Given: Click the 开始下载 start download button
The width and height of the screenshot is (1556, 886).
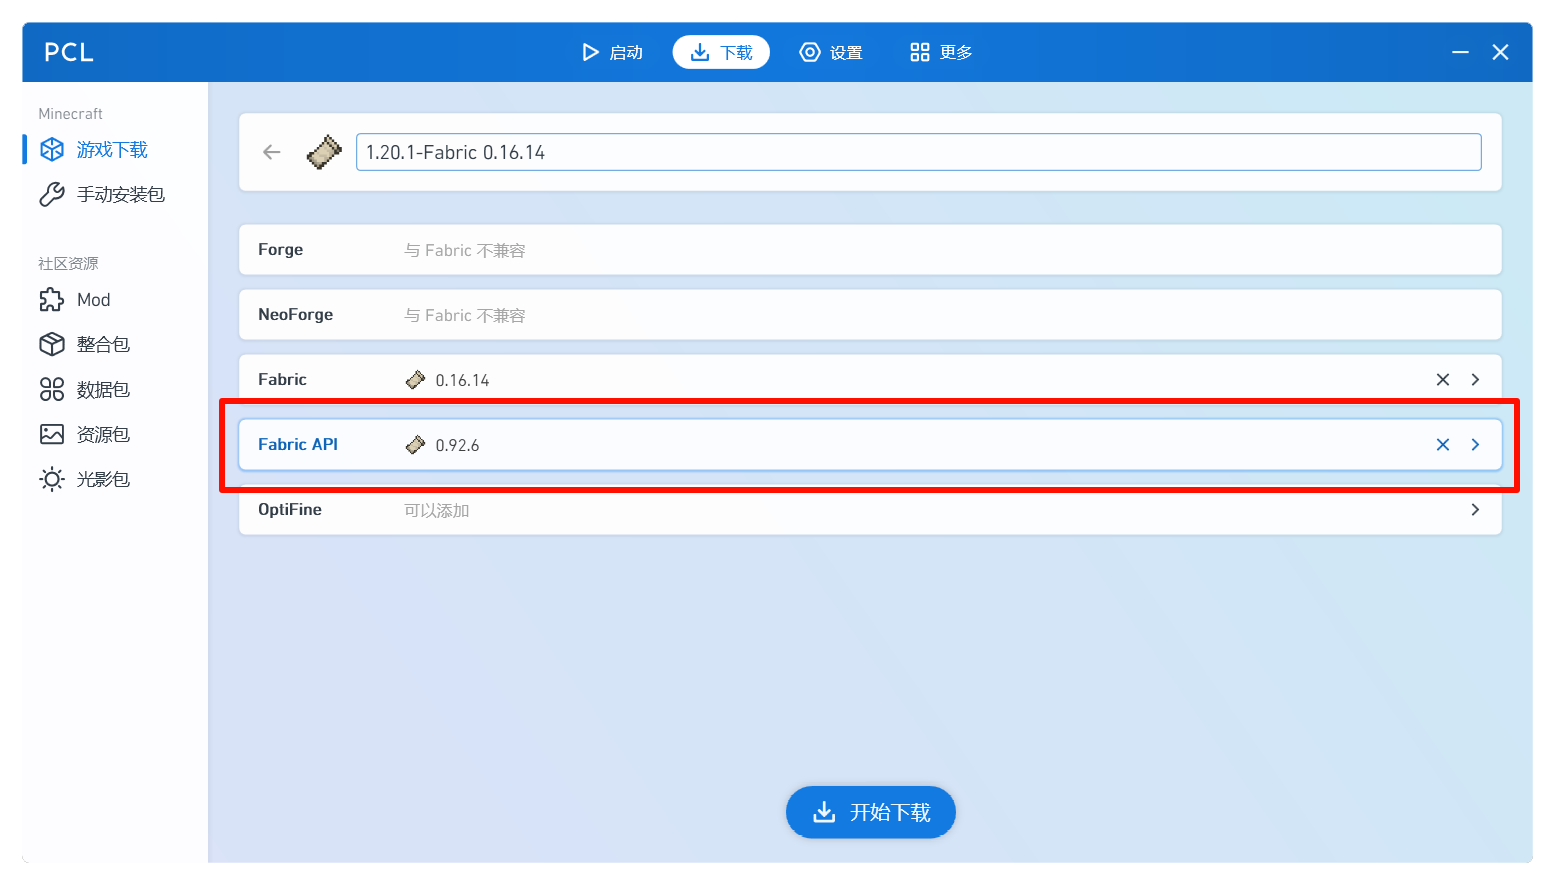Looking at the screenshot, I should point(871,812).
